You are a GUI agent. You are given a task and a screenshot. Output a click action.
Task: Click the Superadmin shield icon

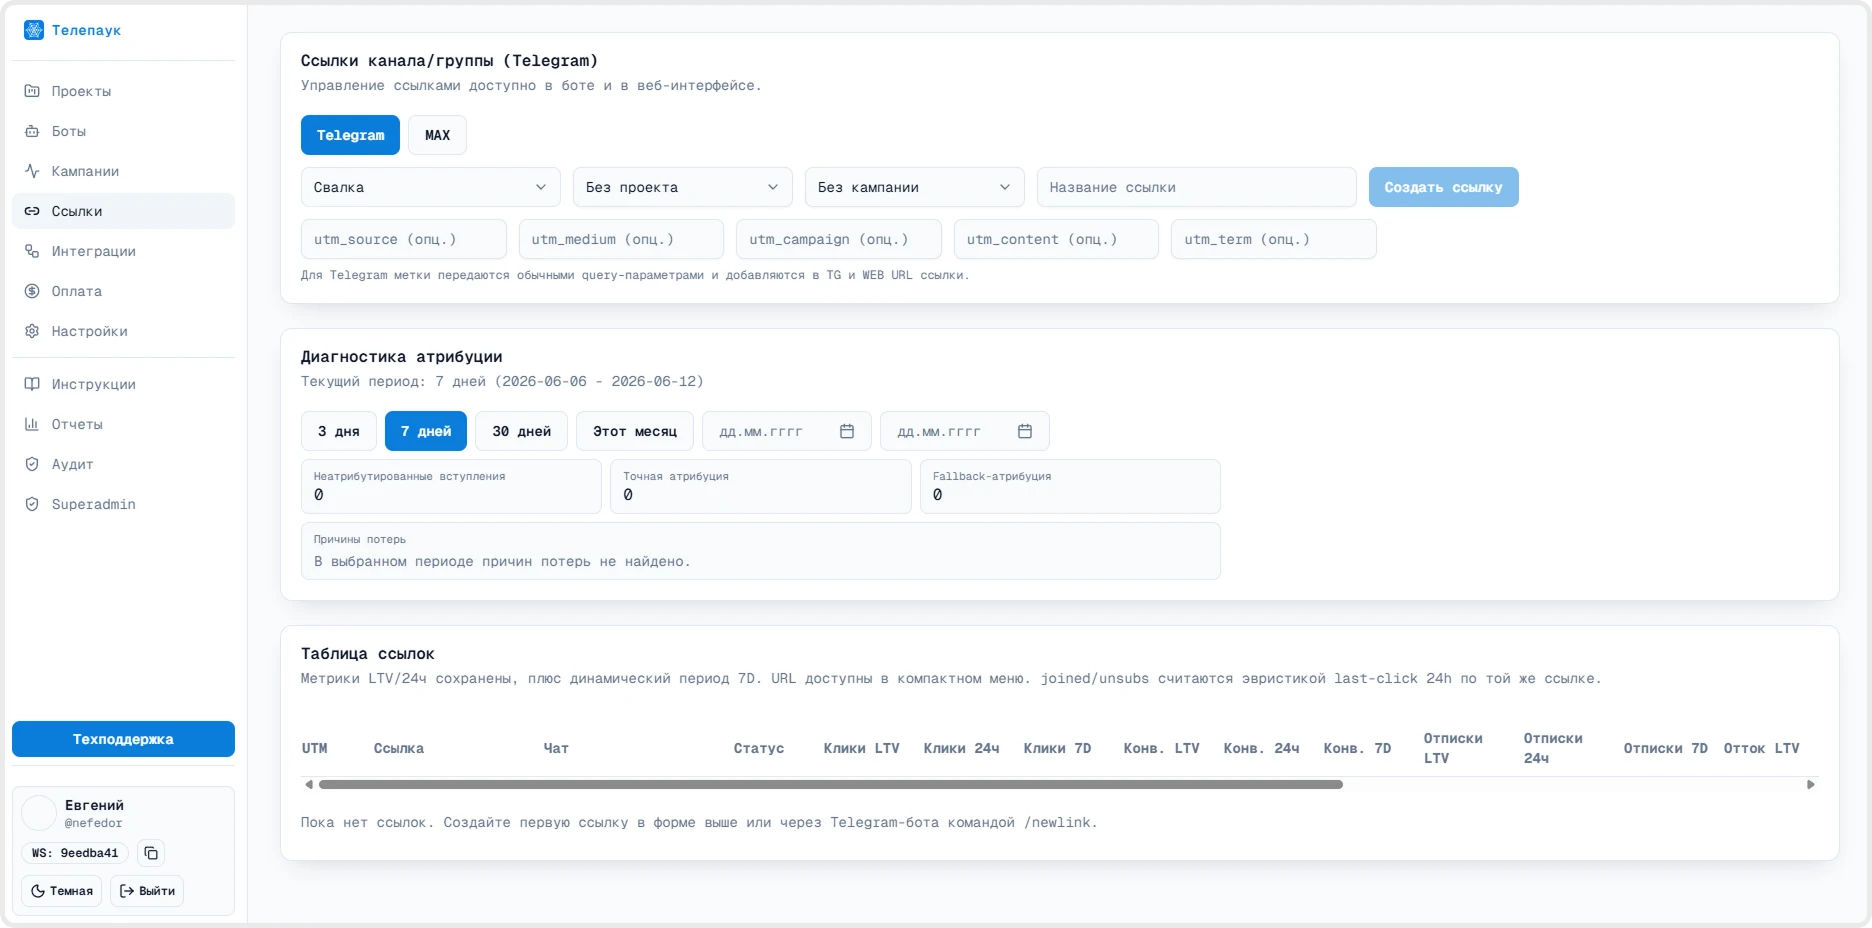pos(32,504)
